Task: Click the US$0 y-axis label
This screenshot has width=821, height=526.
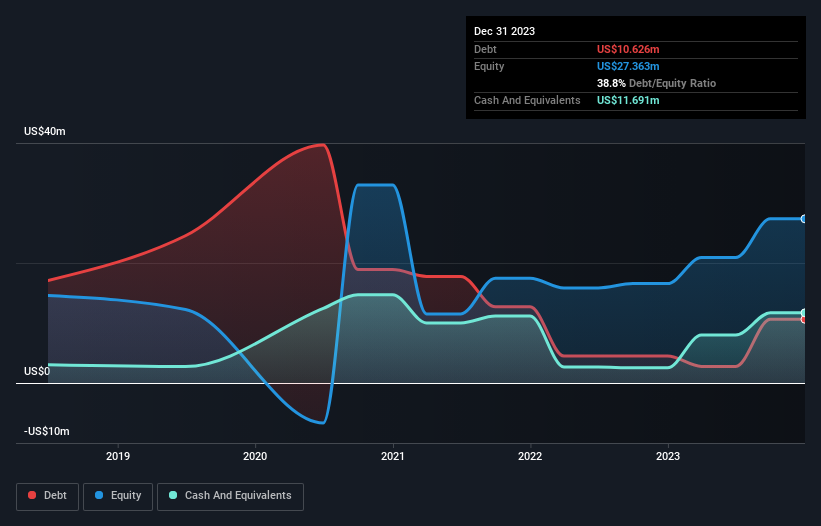Action: tap(37, 372)
